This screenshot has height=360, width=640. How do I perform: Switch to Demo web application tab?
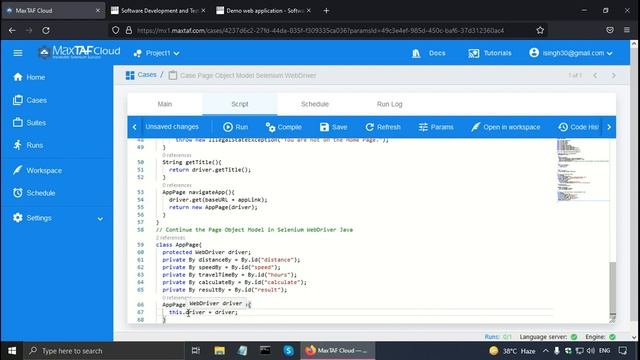click(264, 11)
